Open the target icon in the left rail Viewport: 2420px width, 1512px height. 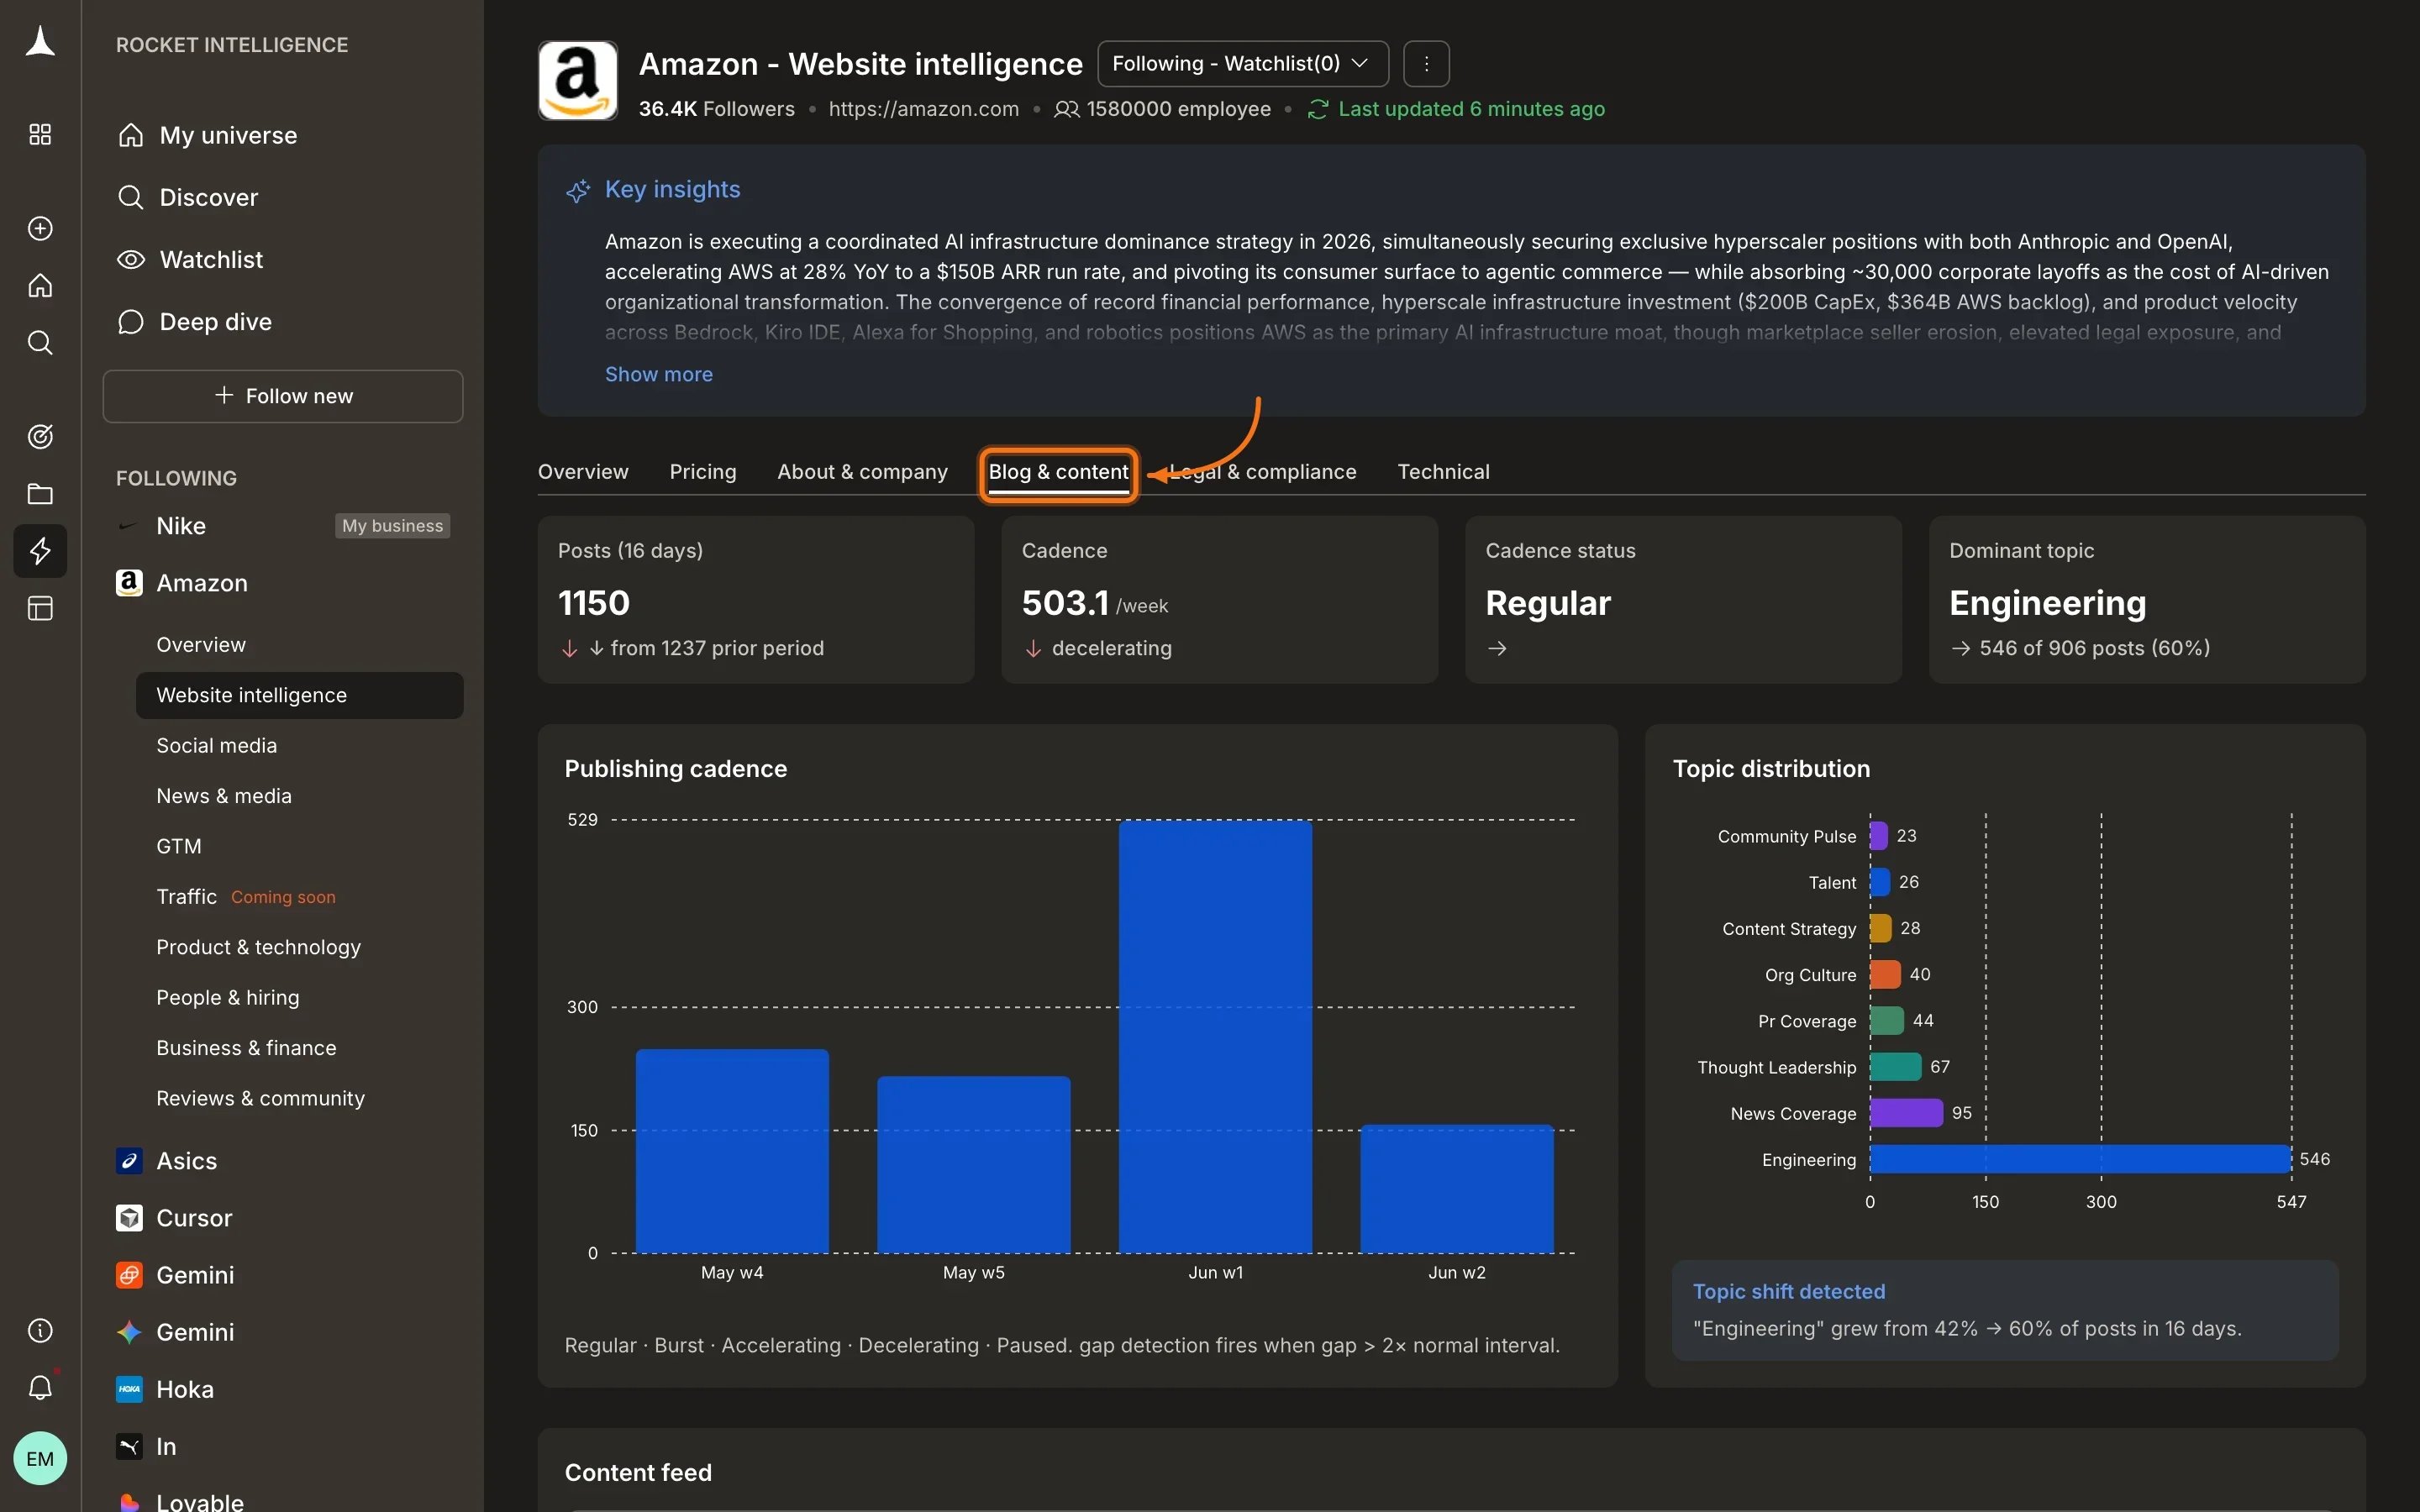(40, 436)
